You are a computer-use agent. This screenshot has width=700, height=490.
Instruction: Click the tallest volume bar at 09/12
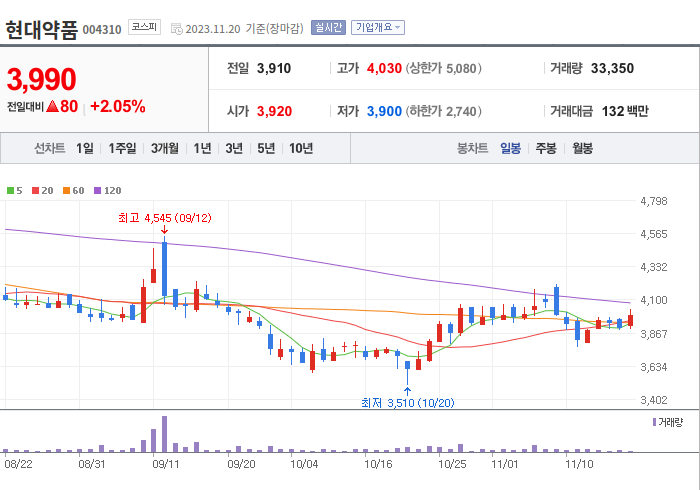[x=164, y=434]
